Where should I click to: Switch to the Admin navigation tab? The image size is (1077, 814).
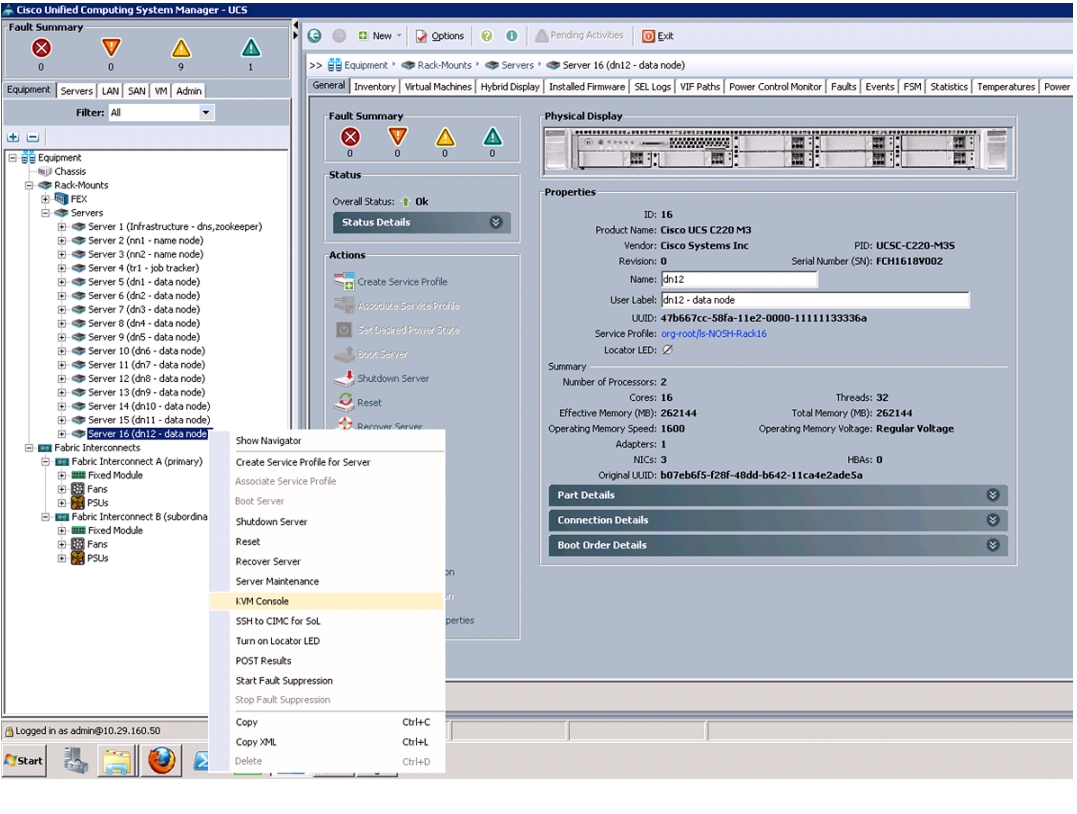tap(189, 91)
